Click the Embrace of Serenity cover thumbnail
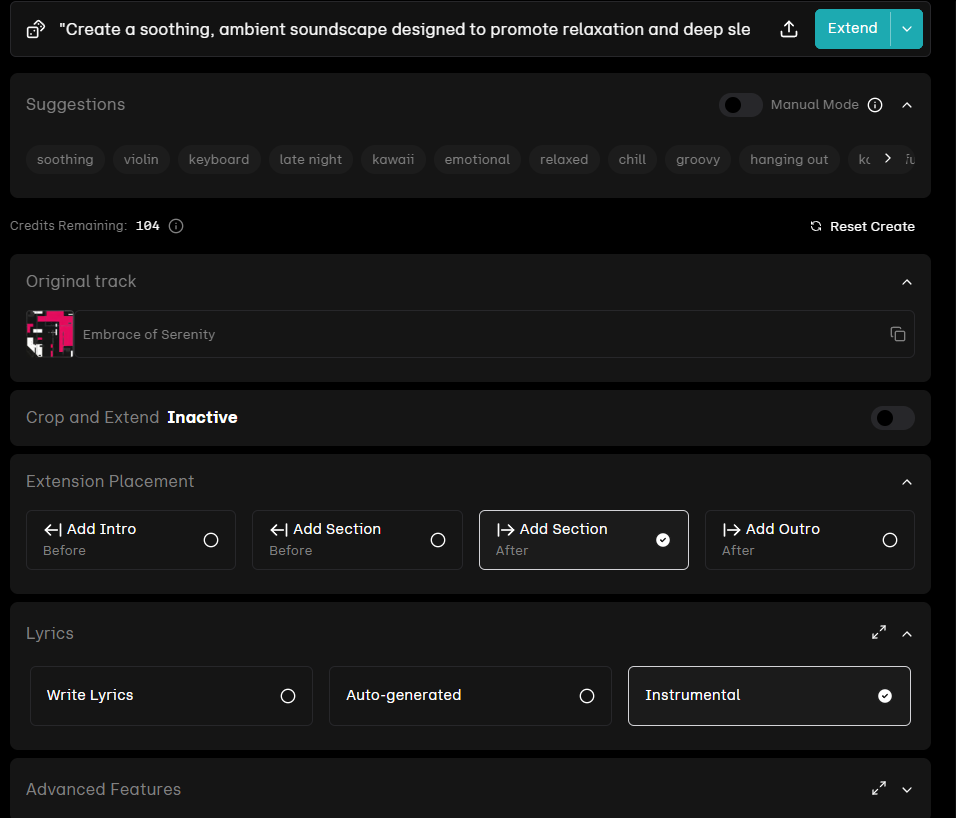Screen dimensions: 956x818 pyautogui.click(x=50, y=334)
